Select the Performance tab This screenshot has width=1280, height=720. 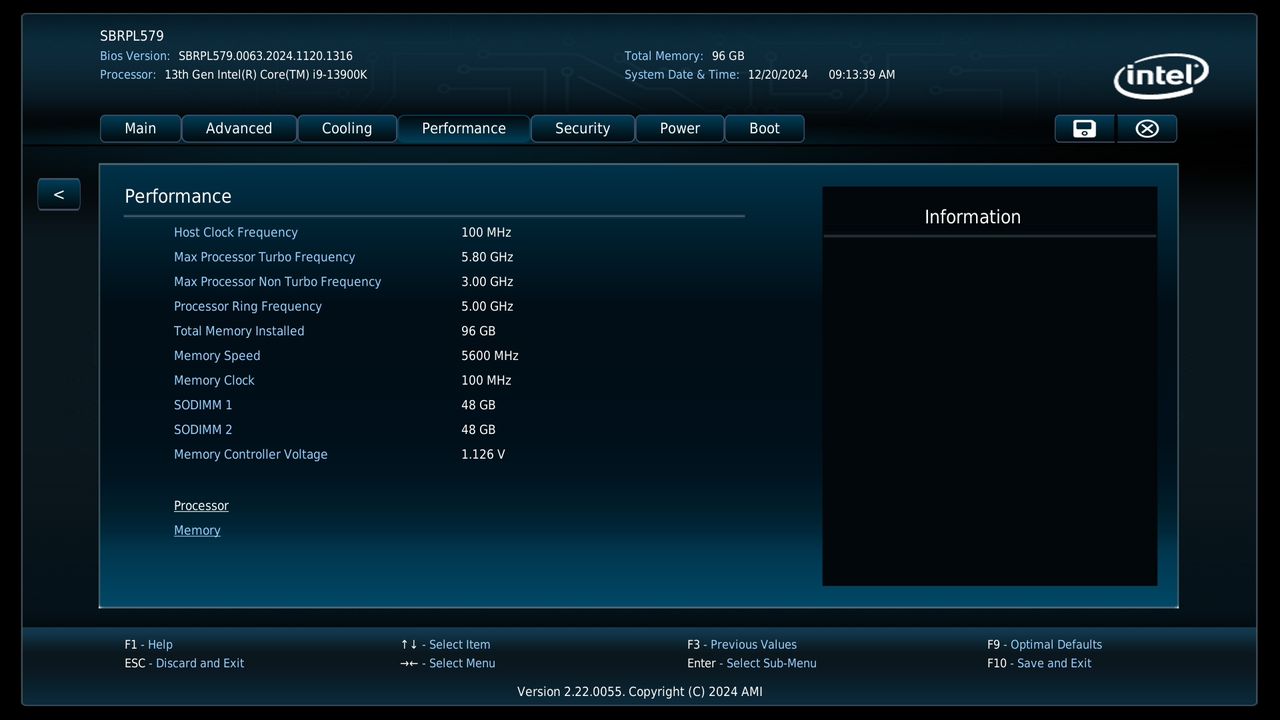[x=464, y=128]
